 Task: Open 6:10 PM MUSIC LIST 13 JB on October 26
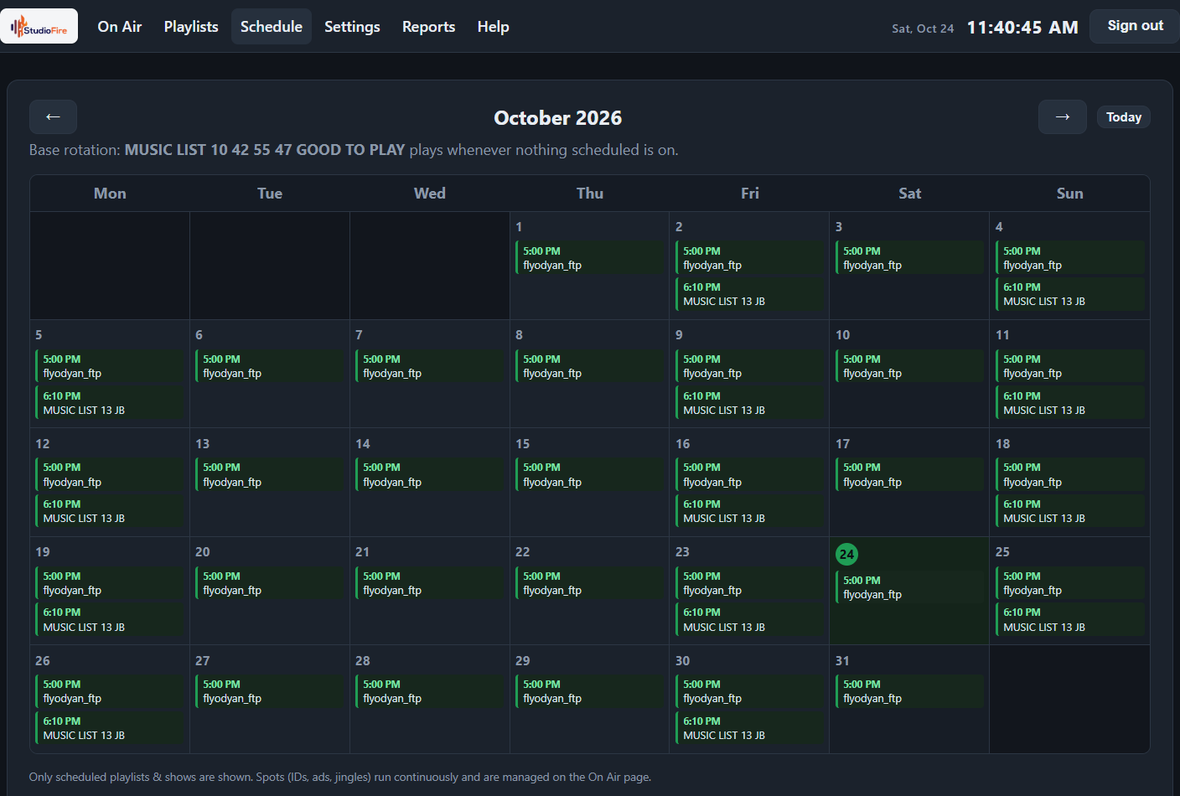click(x=109, y=728)
